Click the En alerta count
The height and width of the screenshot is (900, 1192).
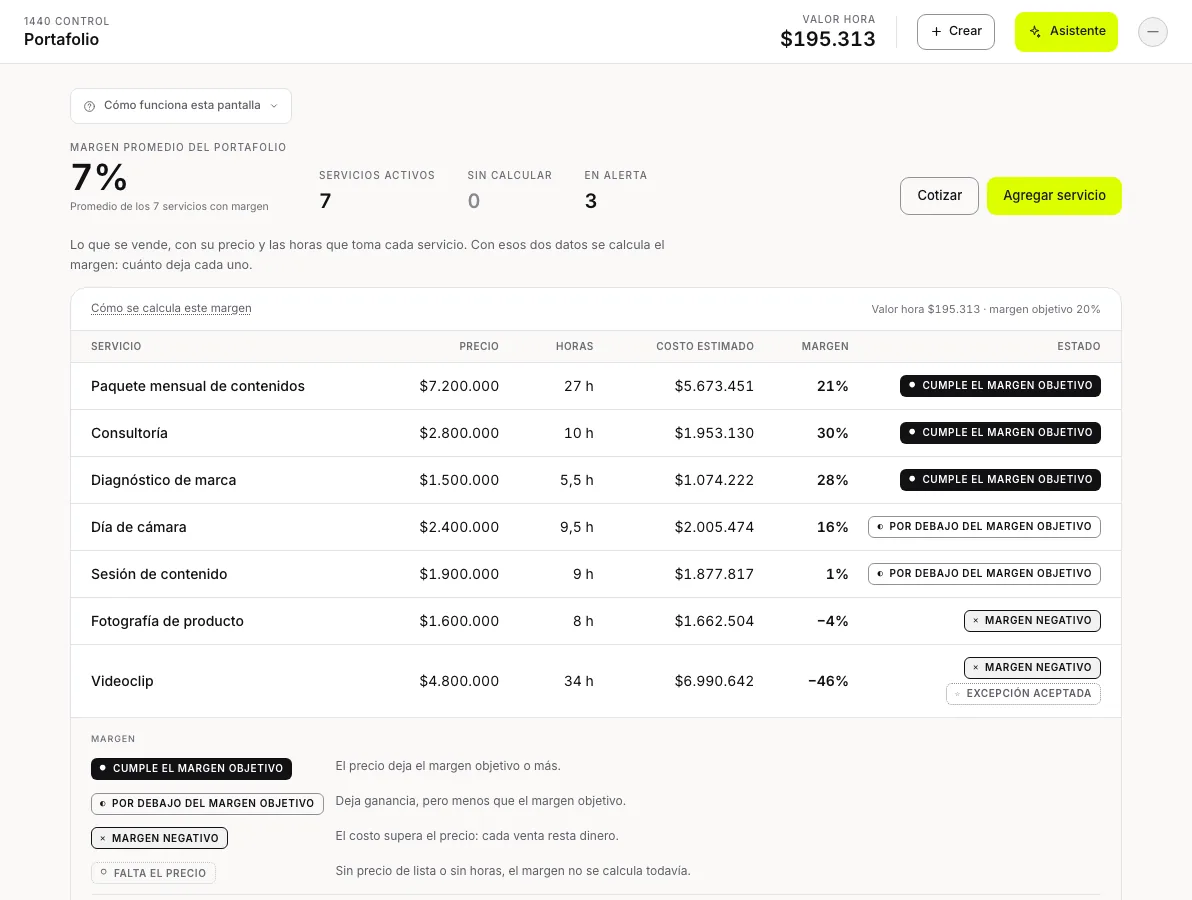pos(591,201)
